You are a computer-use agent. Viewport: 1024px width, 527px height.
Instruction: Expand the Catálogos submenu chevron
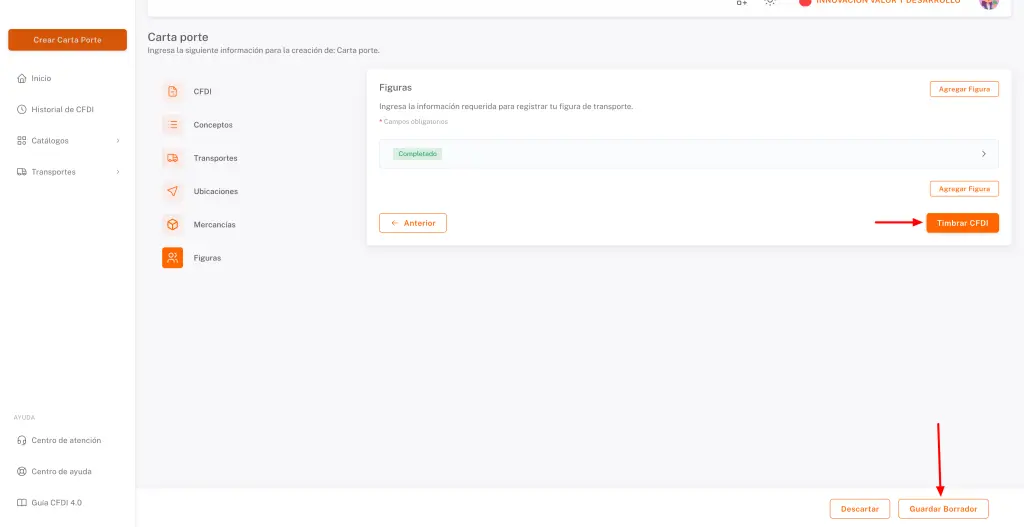click(118, 141)
